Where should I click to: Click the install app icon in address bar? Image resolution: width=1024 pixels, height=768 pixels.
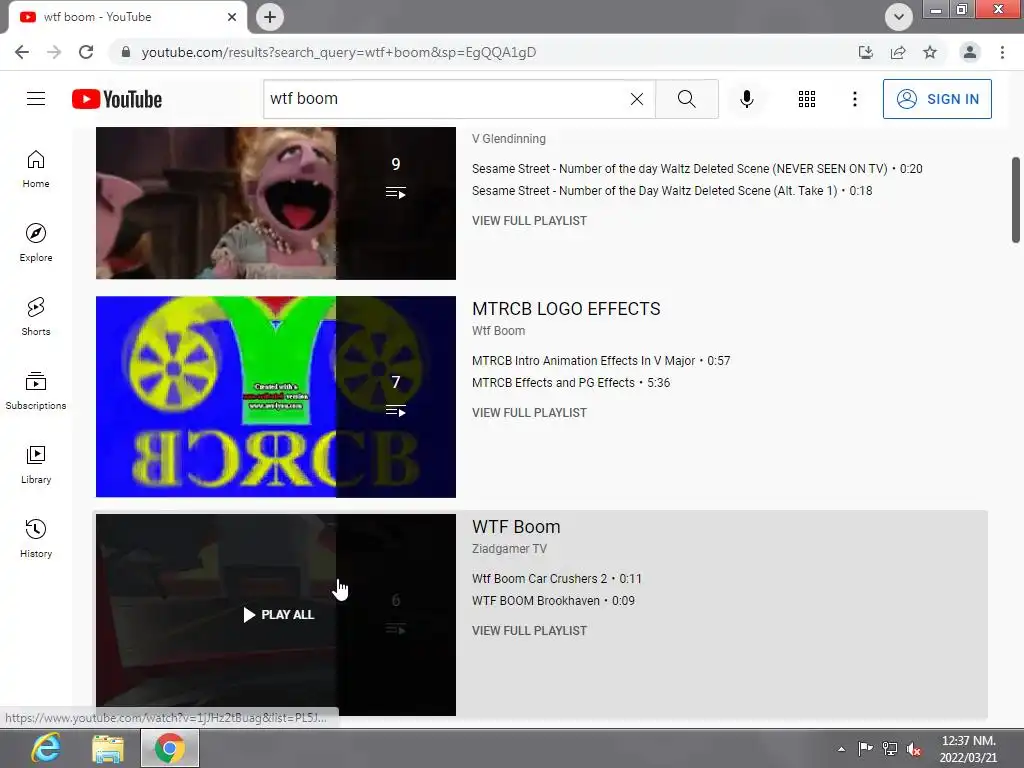866,52
